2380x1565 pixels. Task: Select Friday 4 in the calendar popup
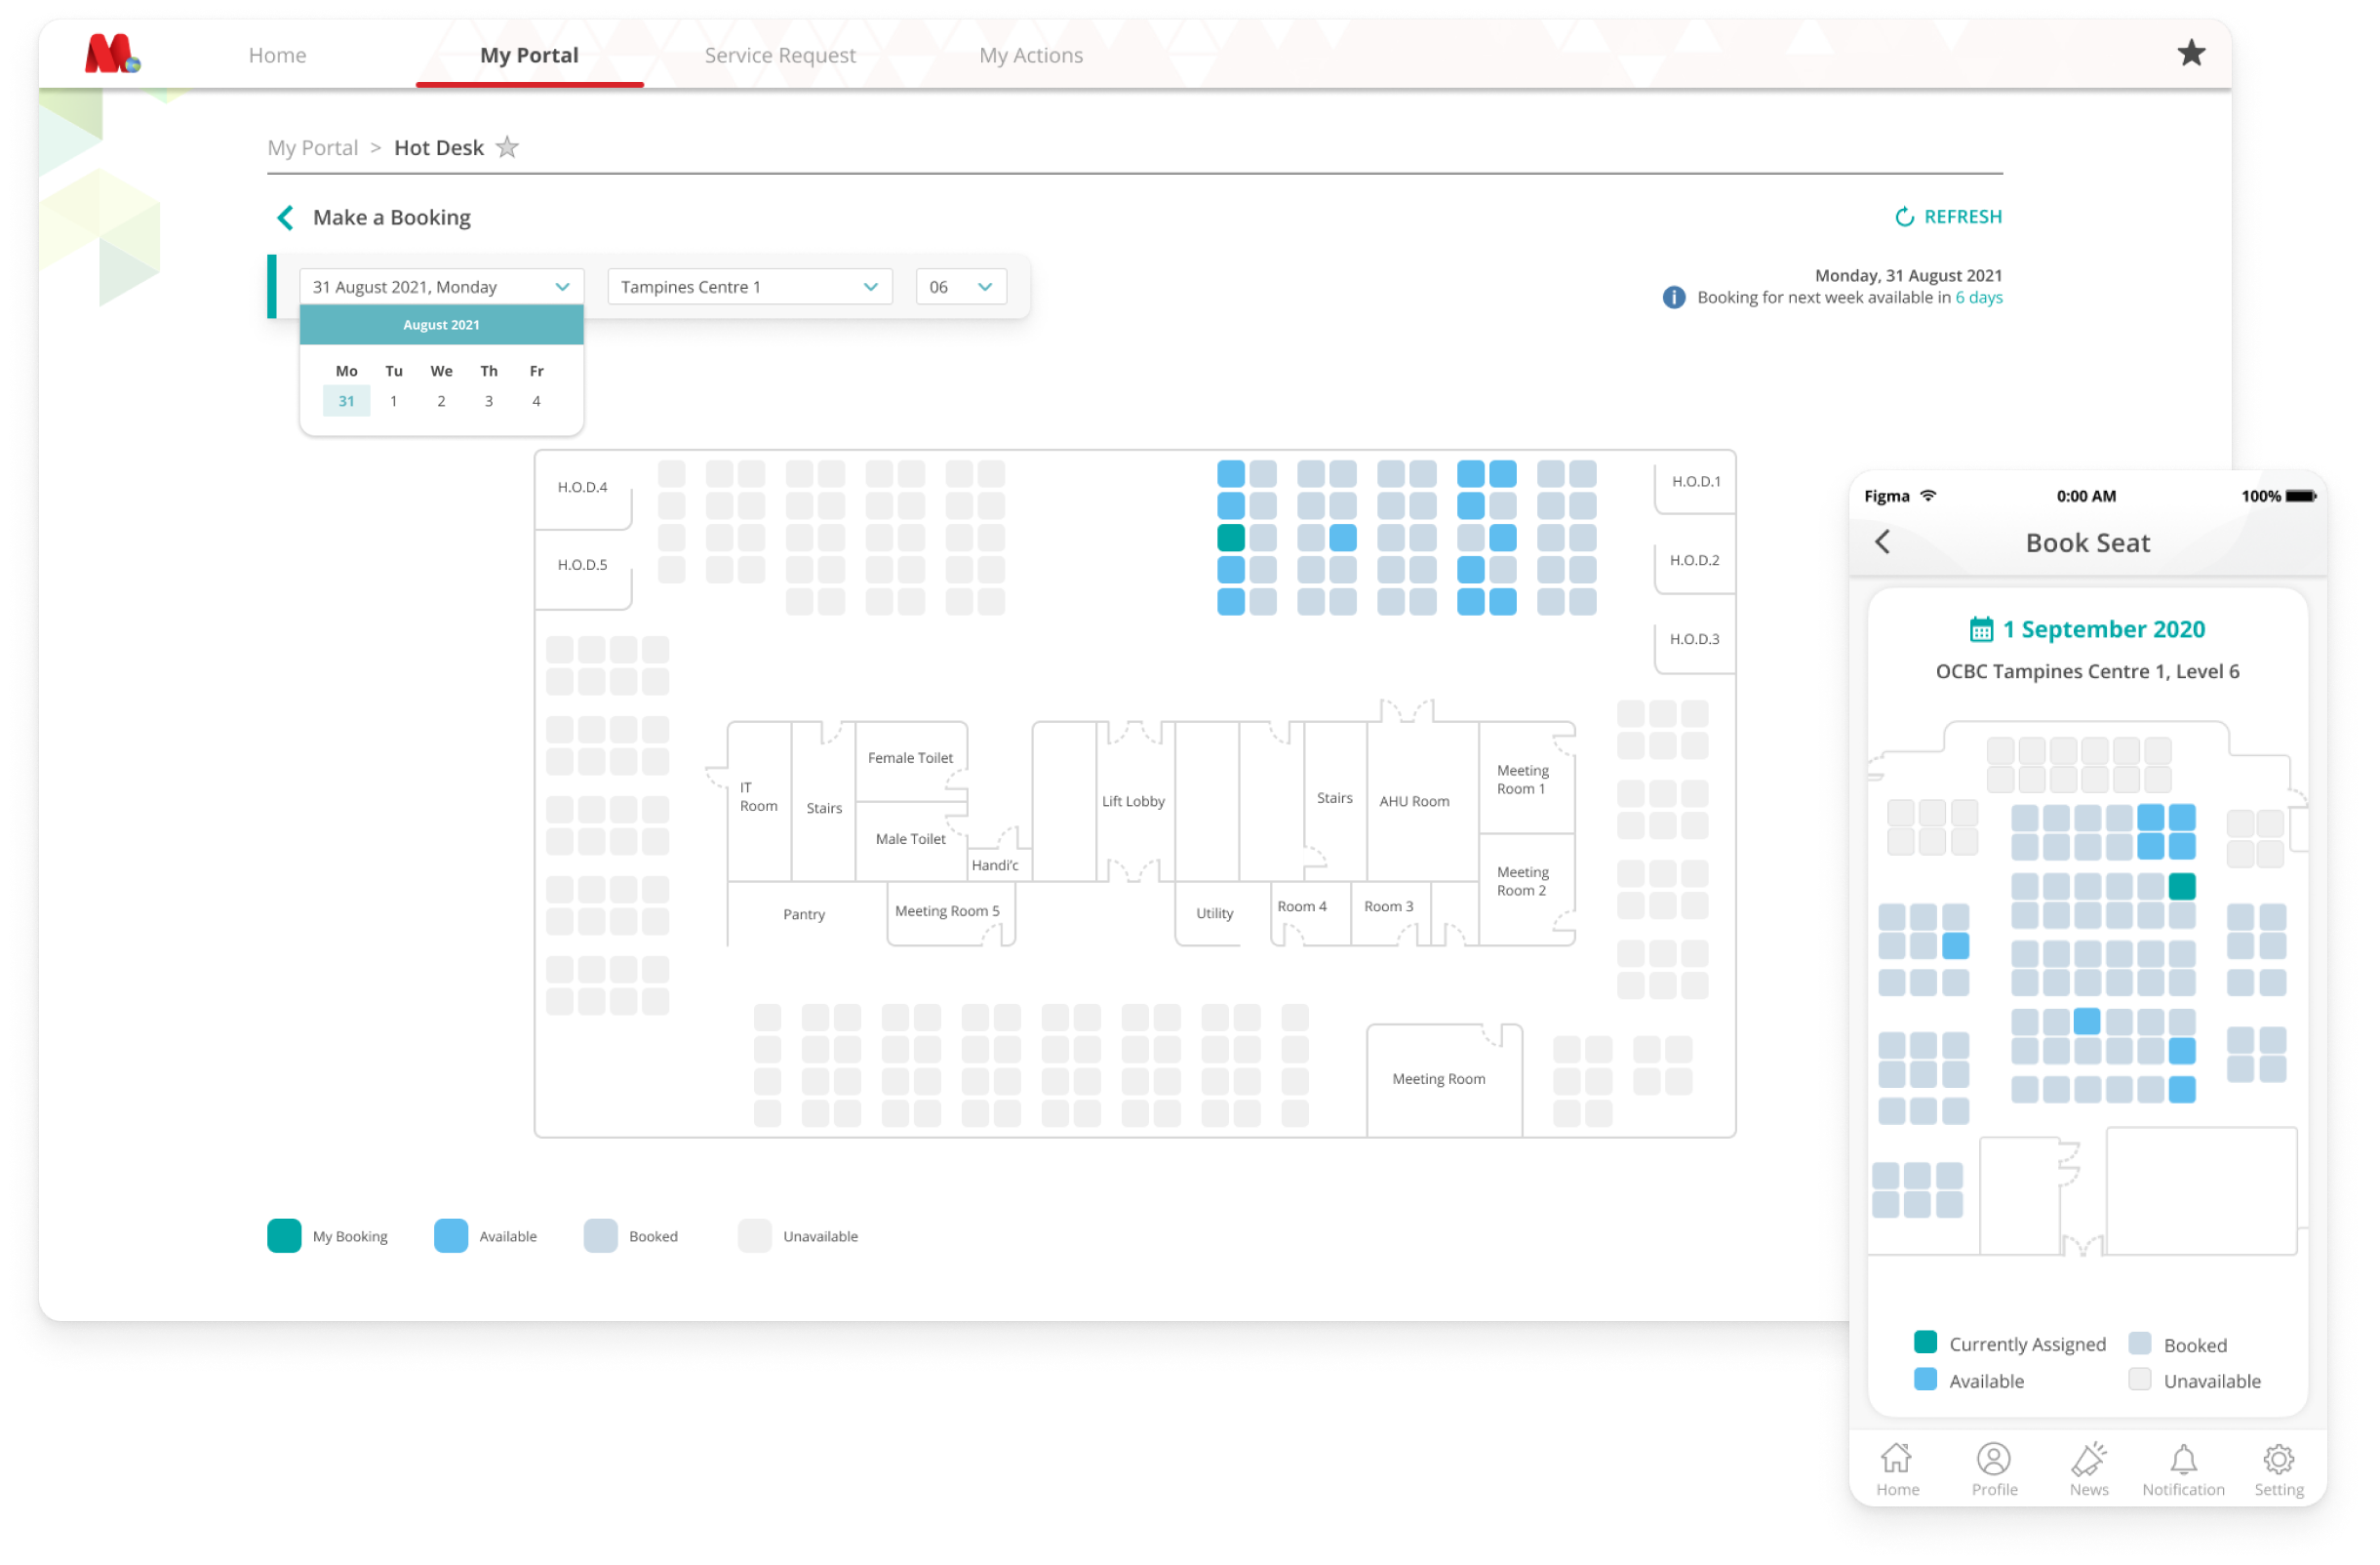pyautogui.click(x=536, y=401)
